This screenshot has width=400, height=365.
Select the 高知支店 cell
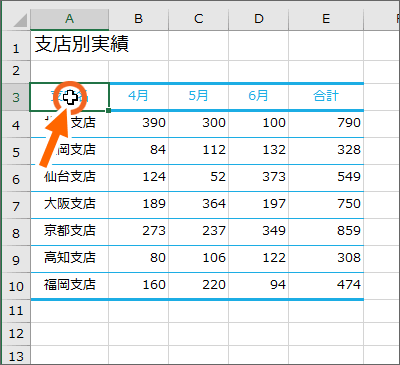69,259
